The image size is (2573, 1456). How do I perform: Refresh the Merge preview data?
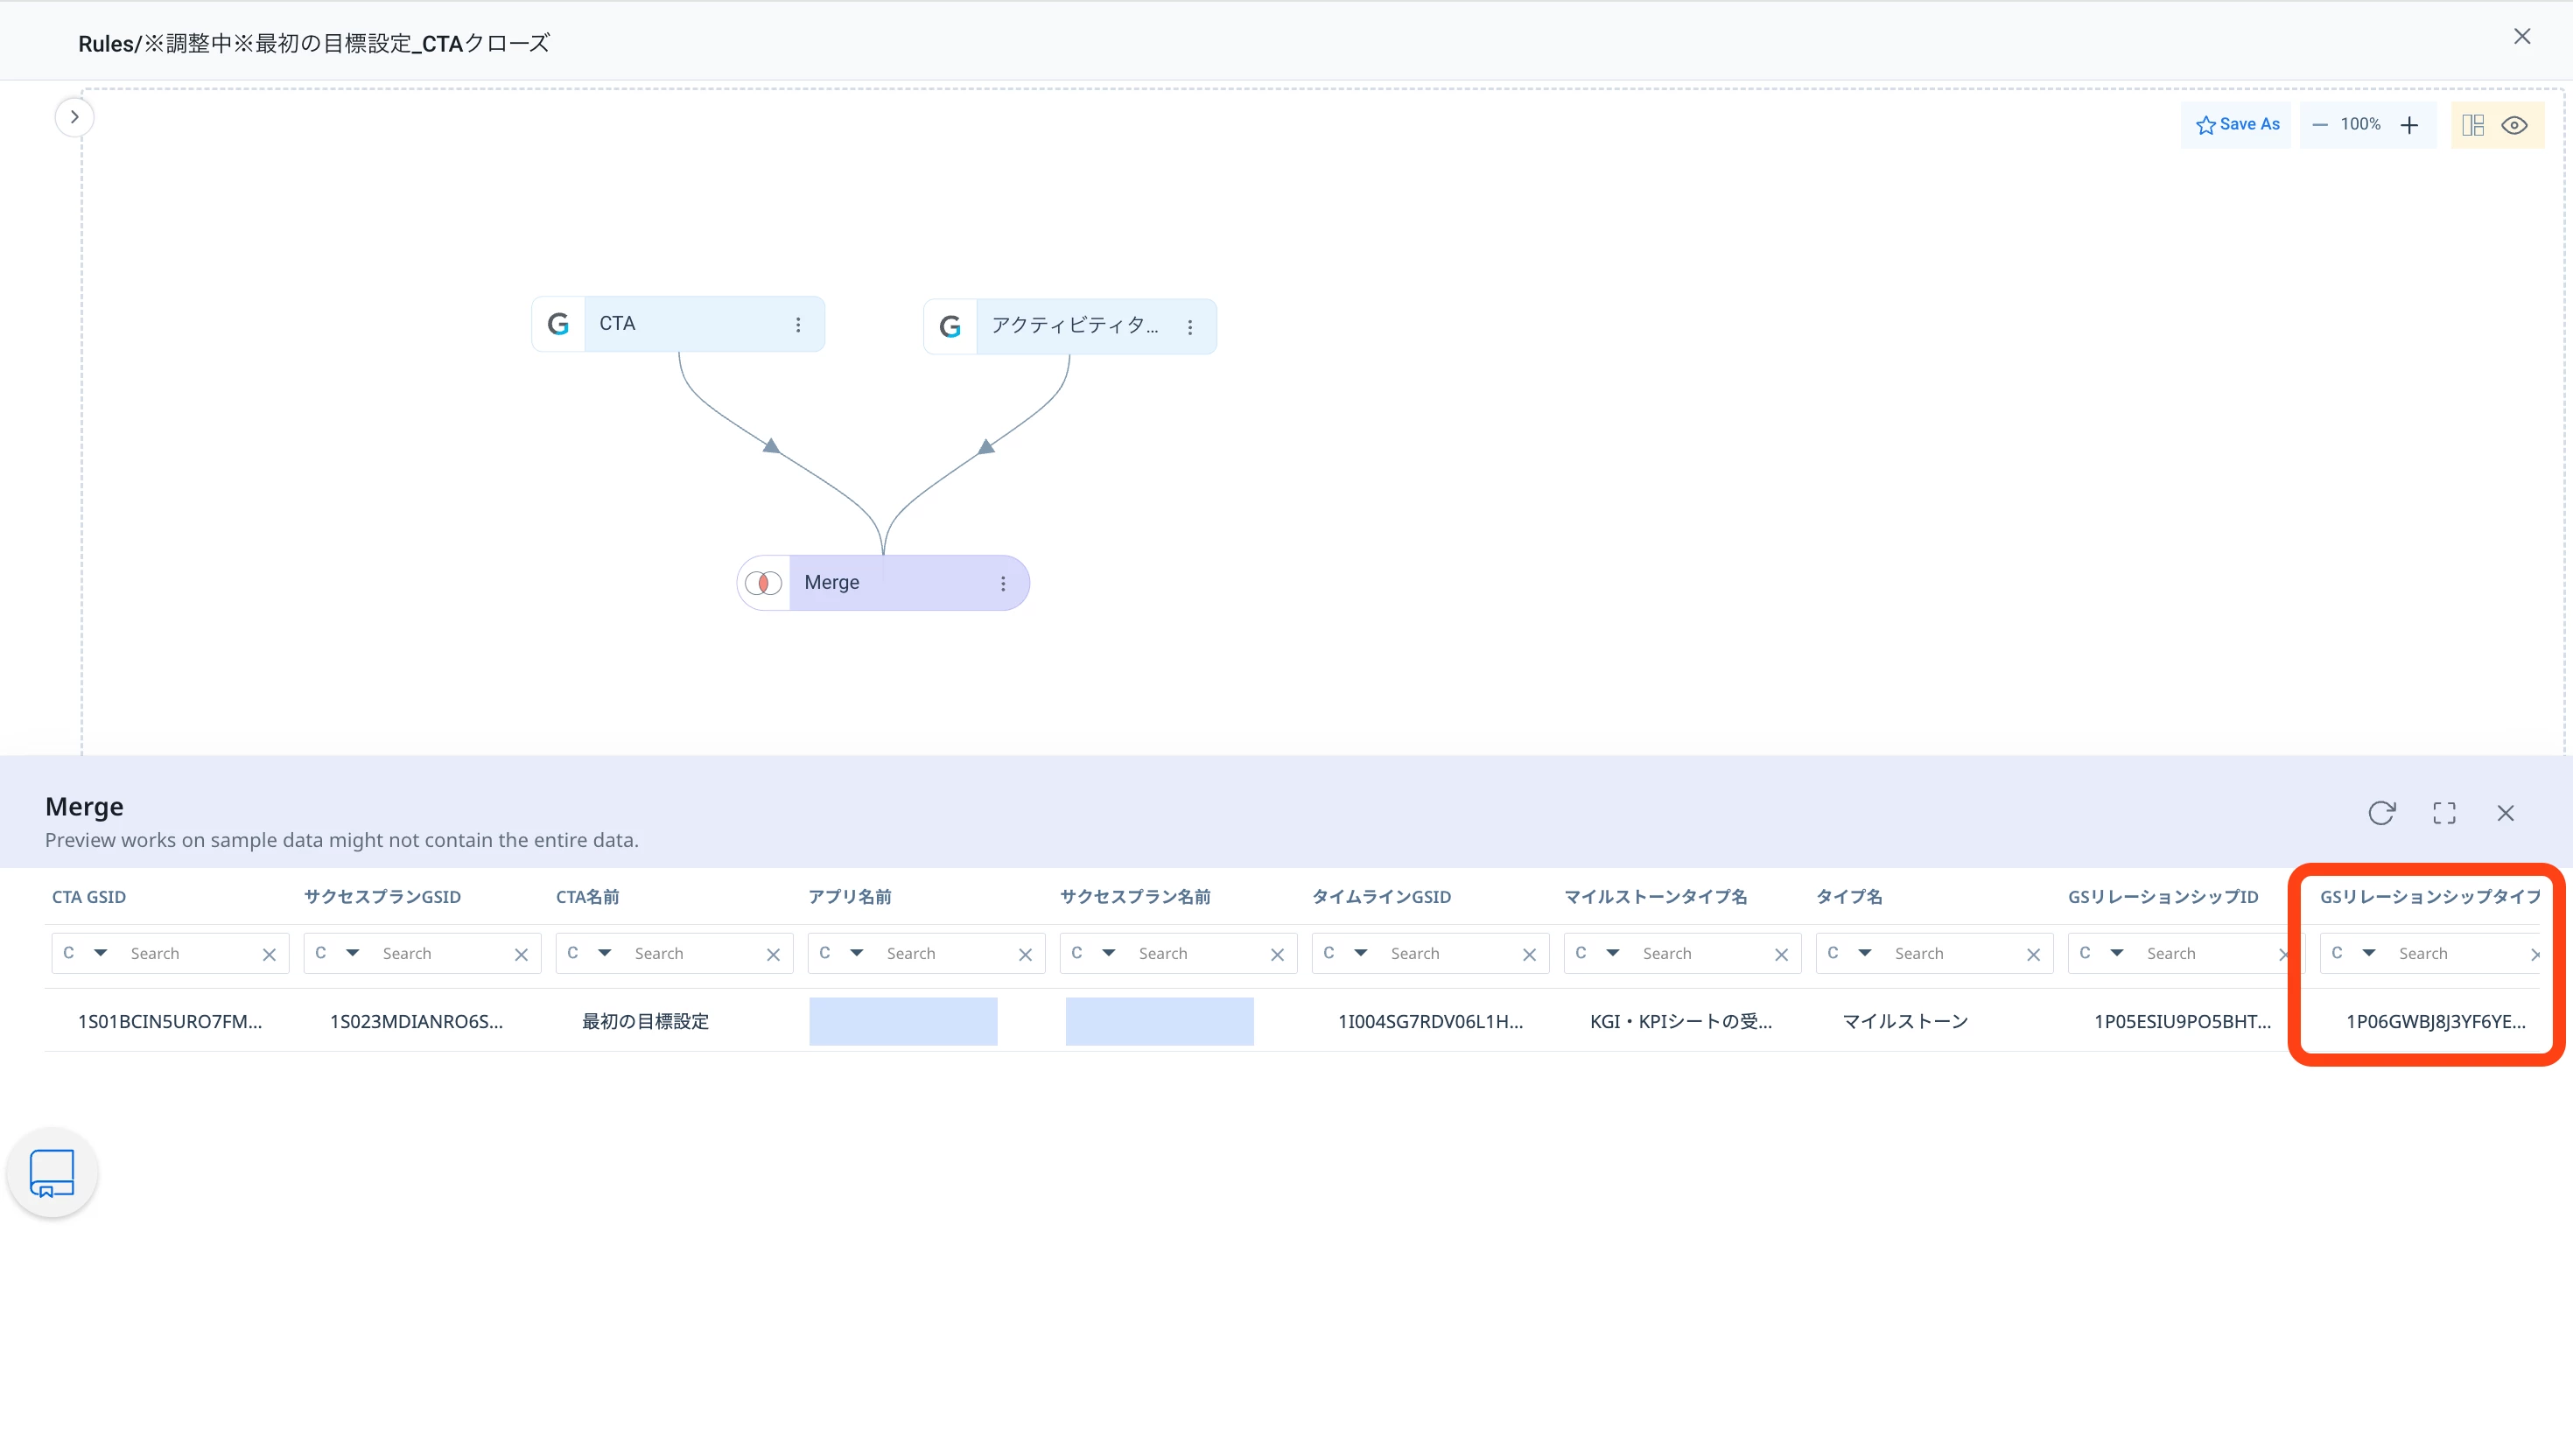[2381, 813]
